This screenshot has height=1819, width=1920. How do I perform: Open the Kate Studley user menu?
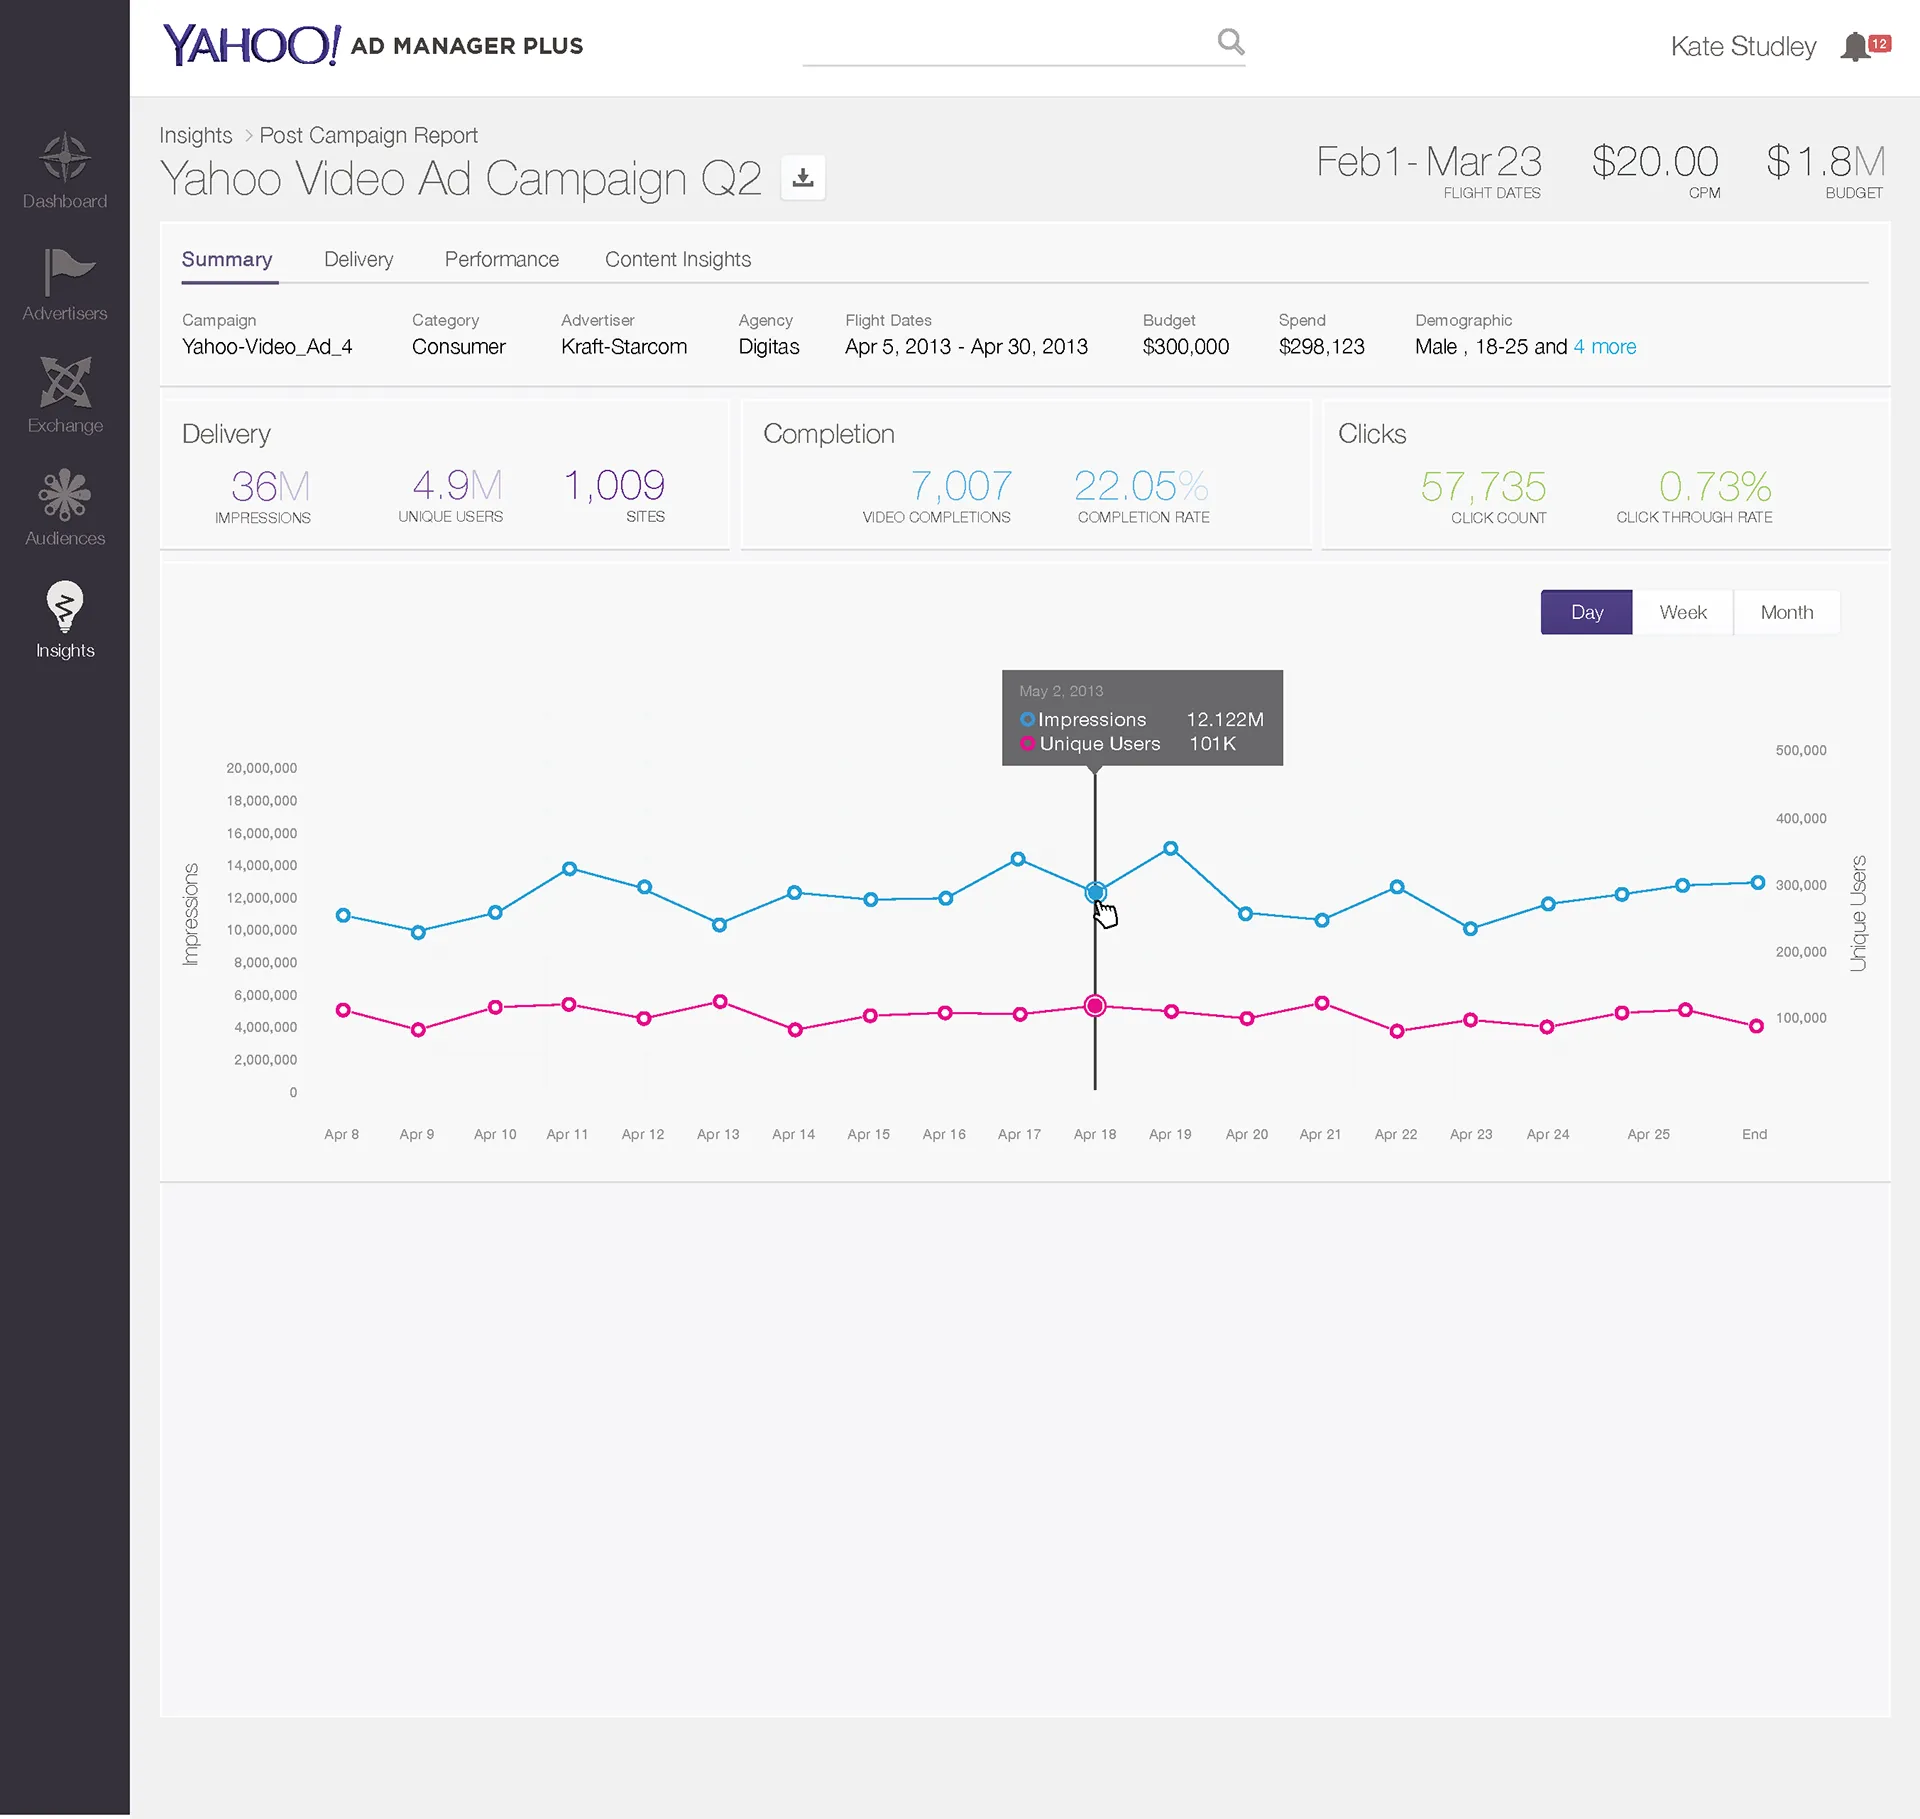1743,47
